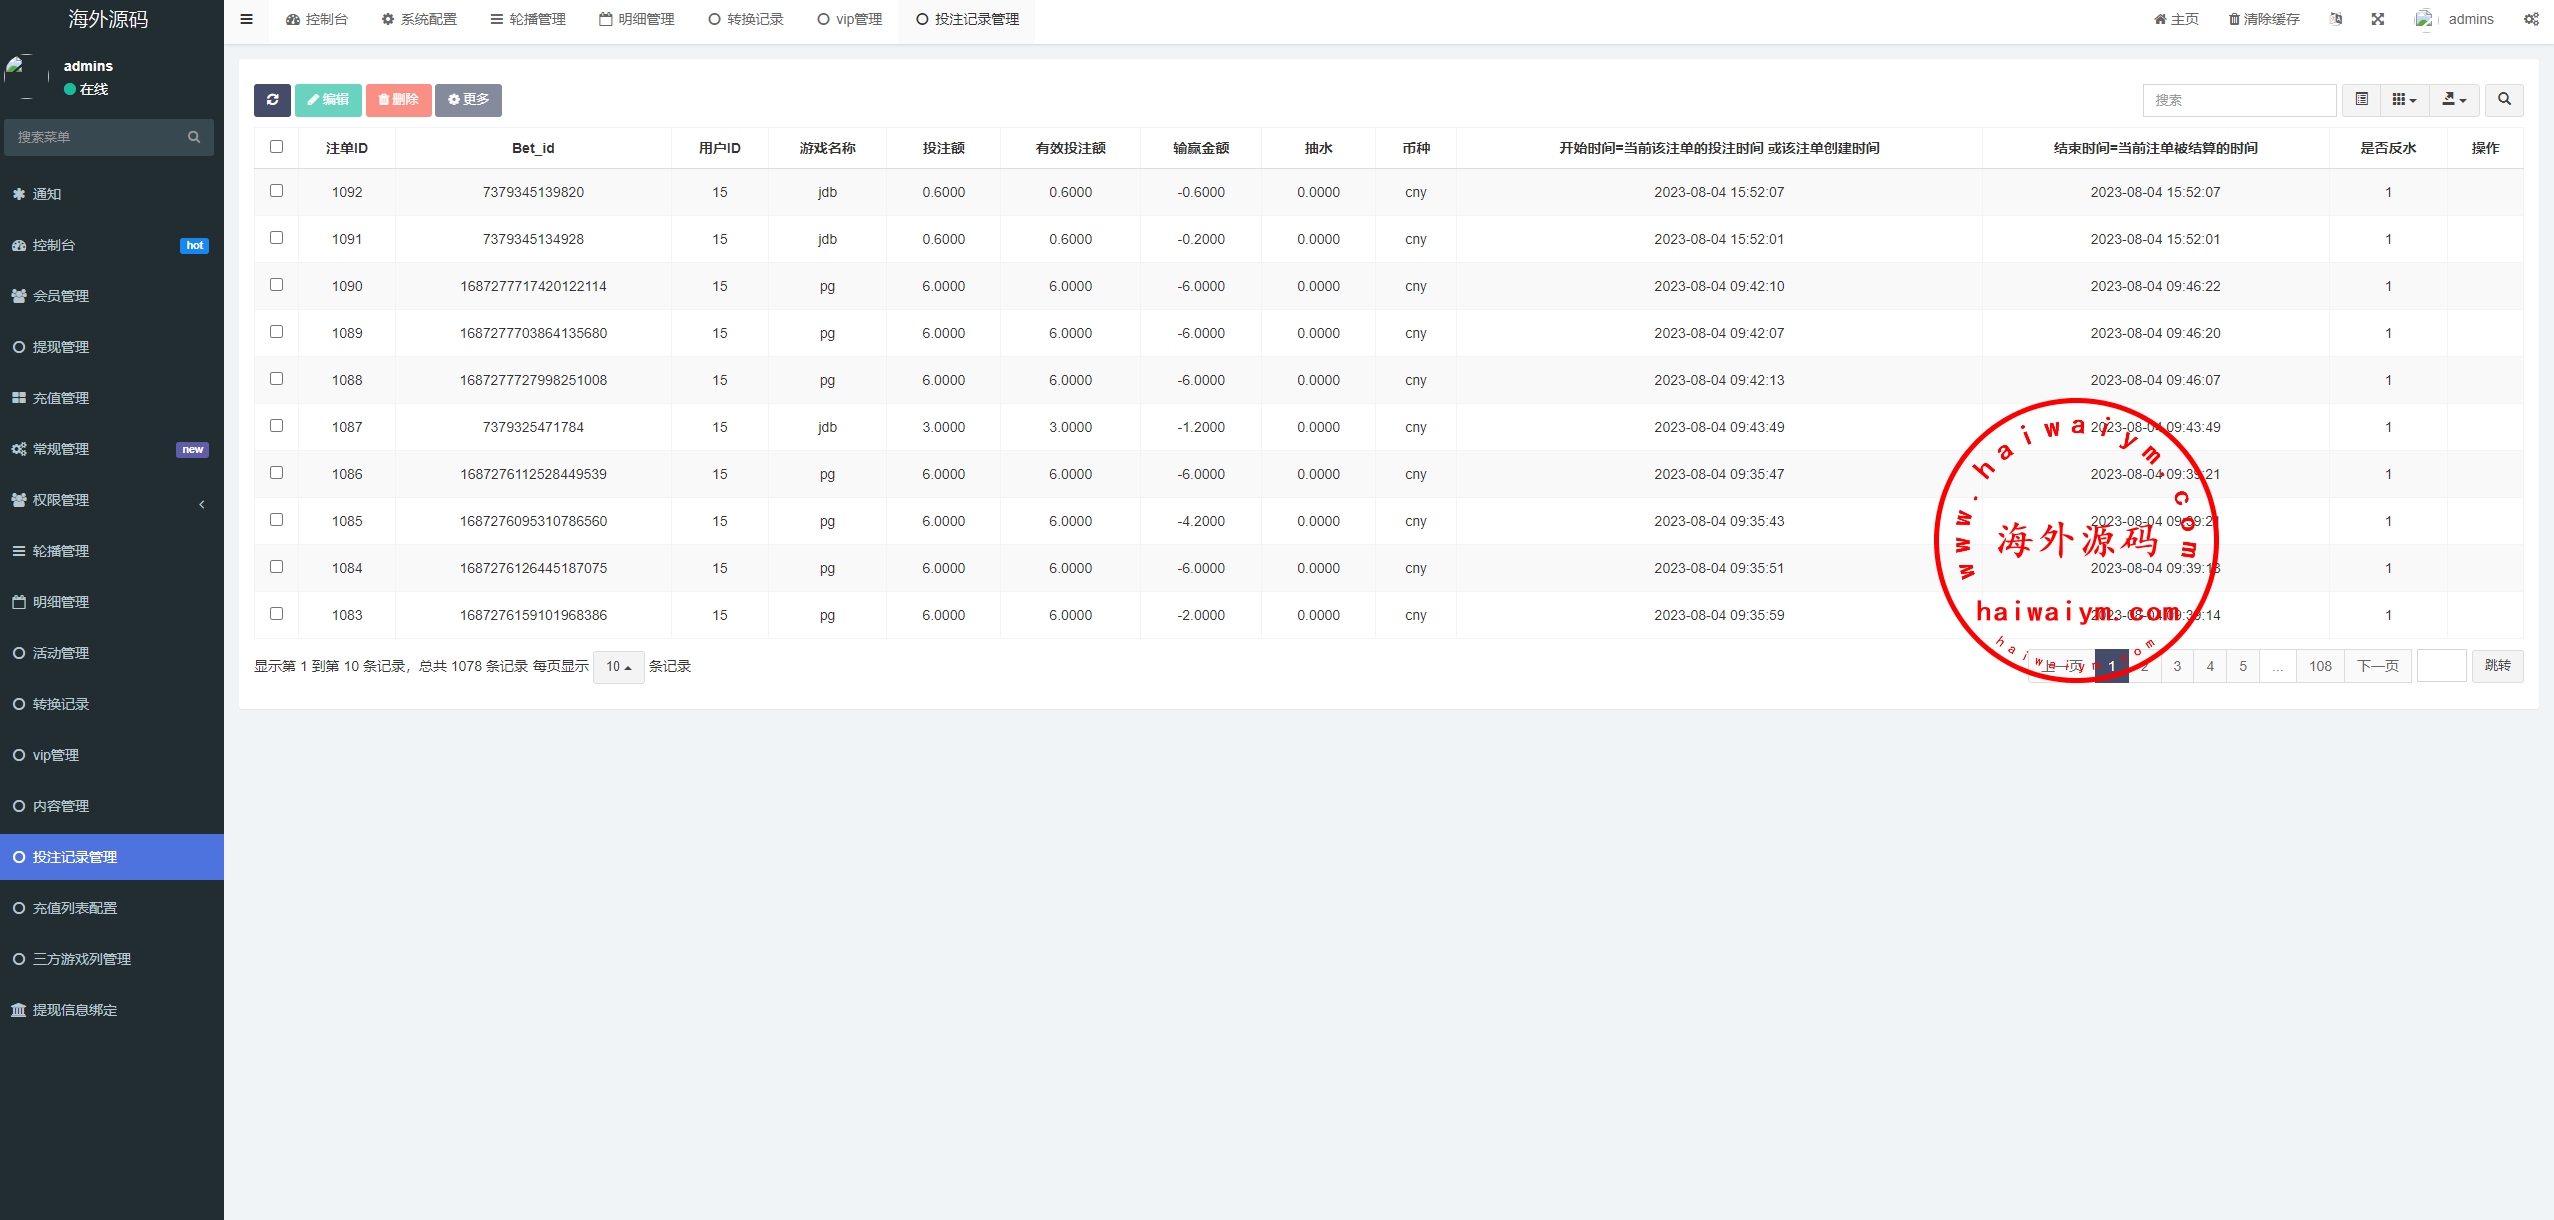This screenshot has width=2554, height=1220.
Task: Switch to the 系统配置 tab
Action: click(x=419, y=19)
